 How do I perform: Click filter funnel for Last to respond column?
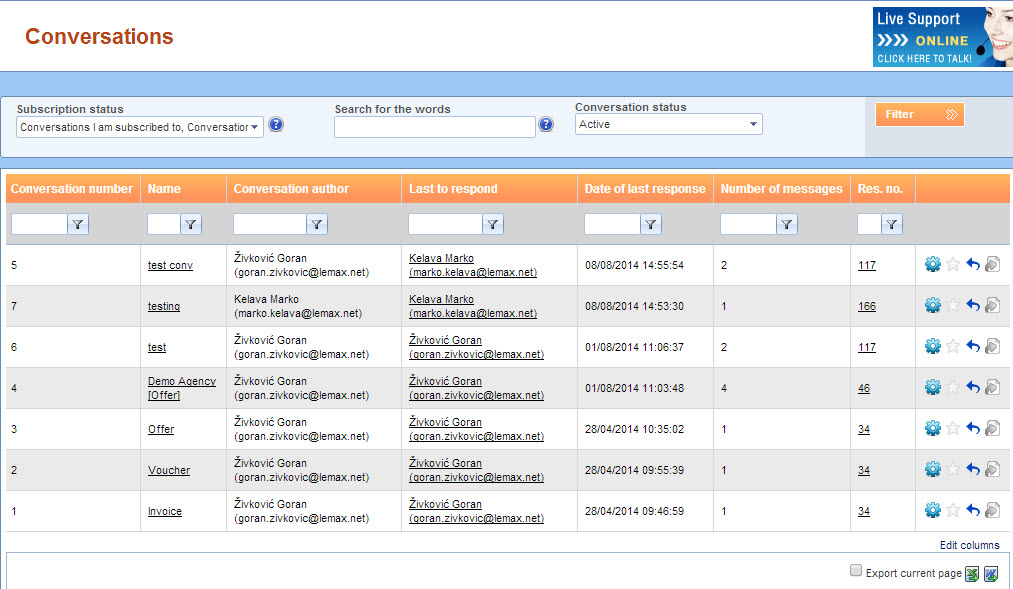pos(493,224)
